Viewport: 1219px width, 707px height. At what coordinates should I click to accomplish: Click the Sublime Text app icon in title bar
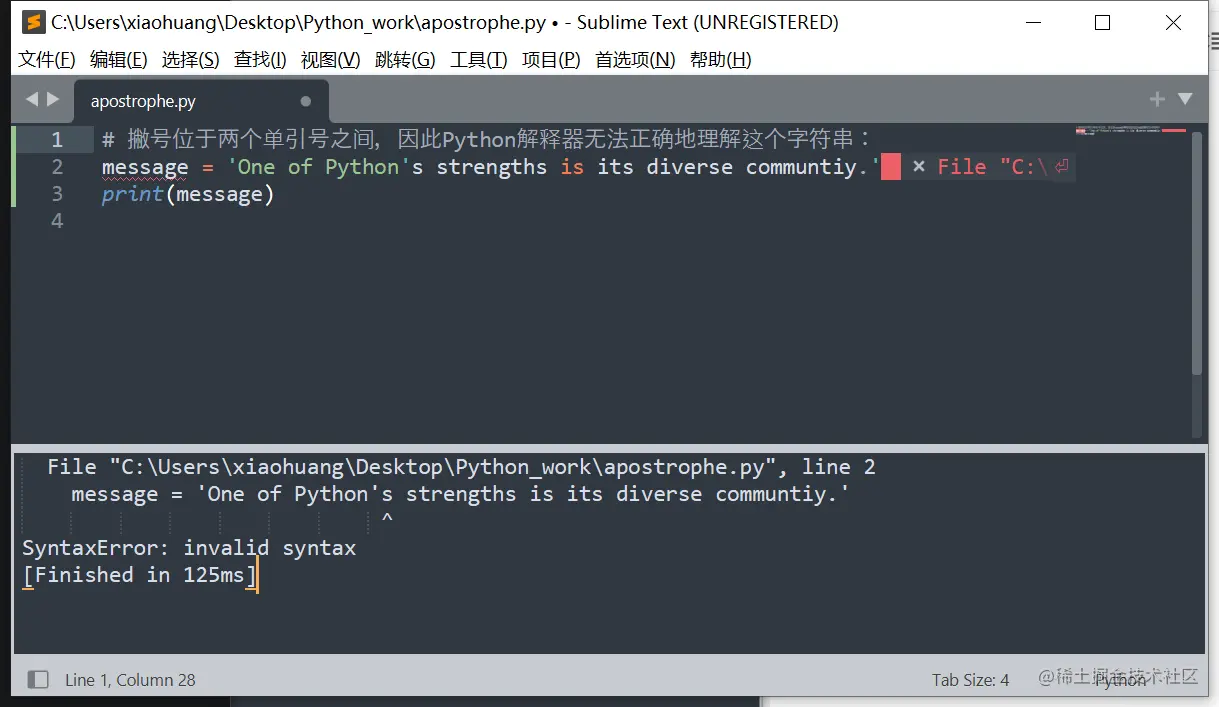[x=33, y=22]
